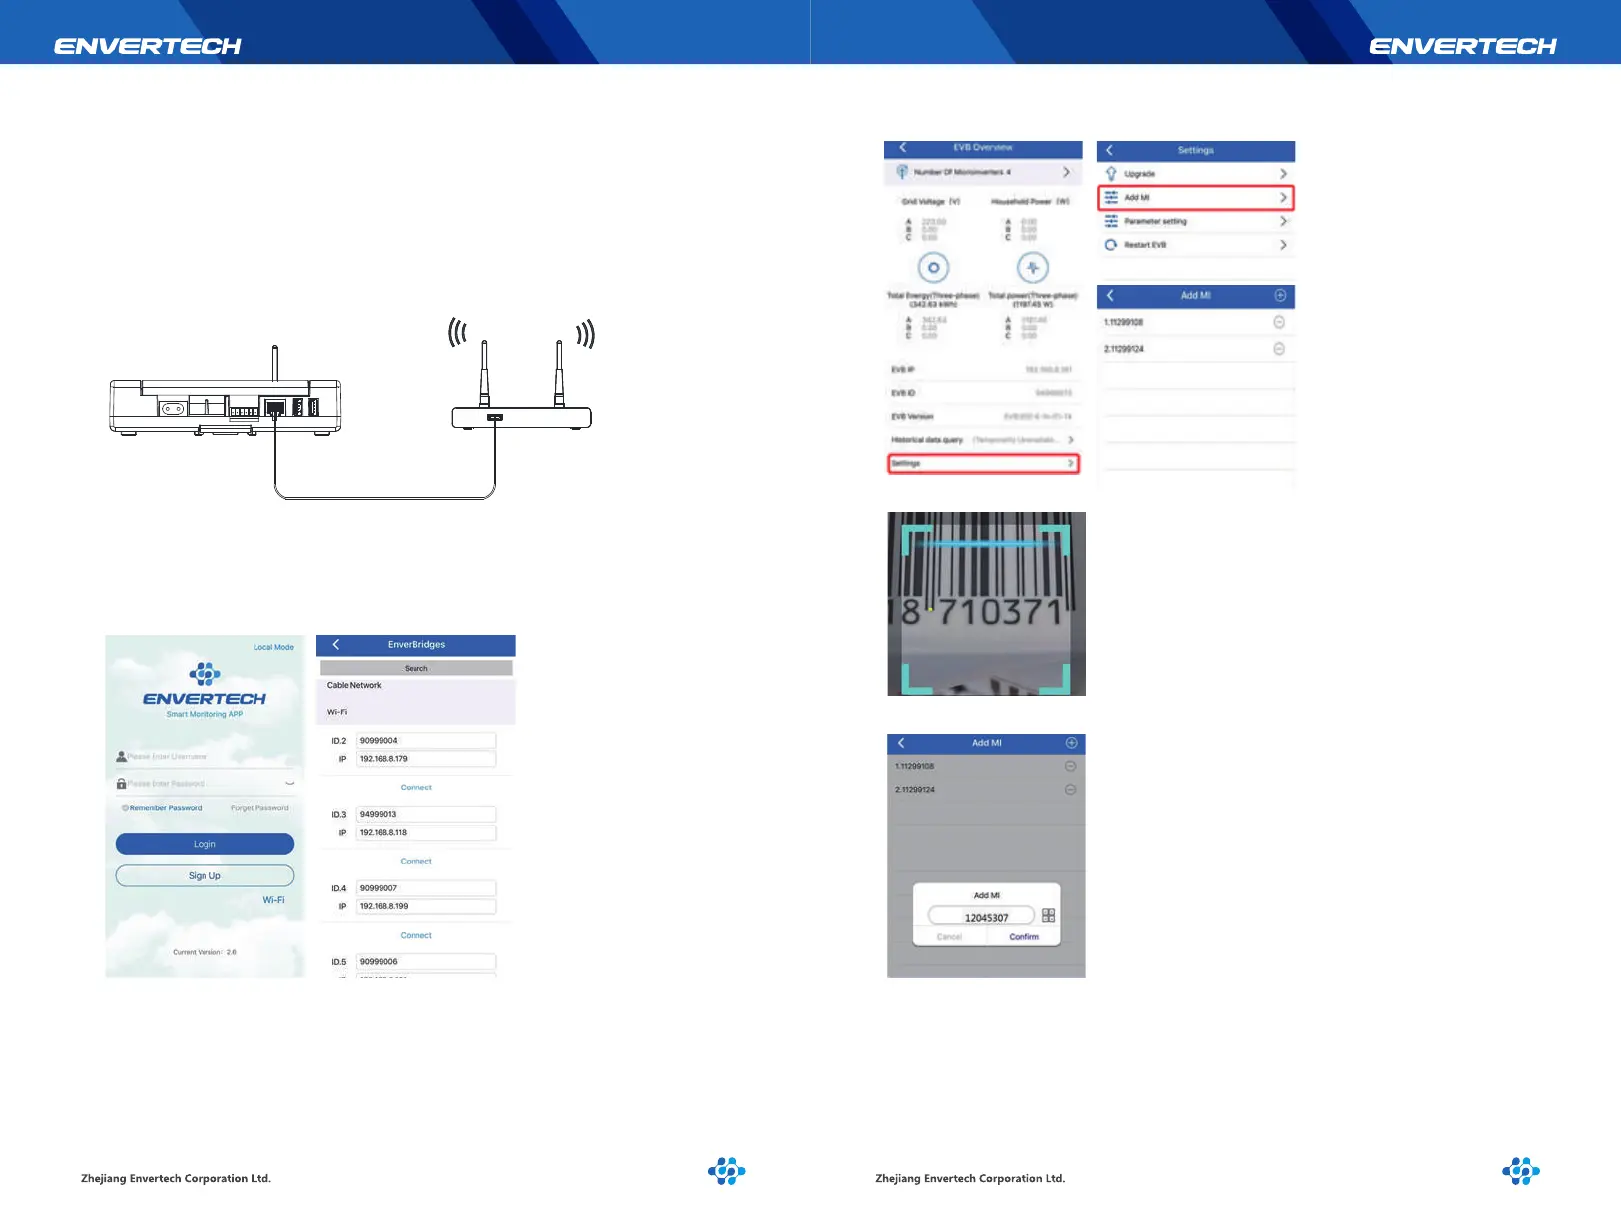Go back from the Settings screen
Image resolution: width=1621 pixels, height=1225 pixels.
point(1109,150)
